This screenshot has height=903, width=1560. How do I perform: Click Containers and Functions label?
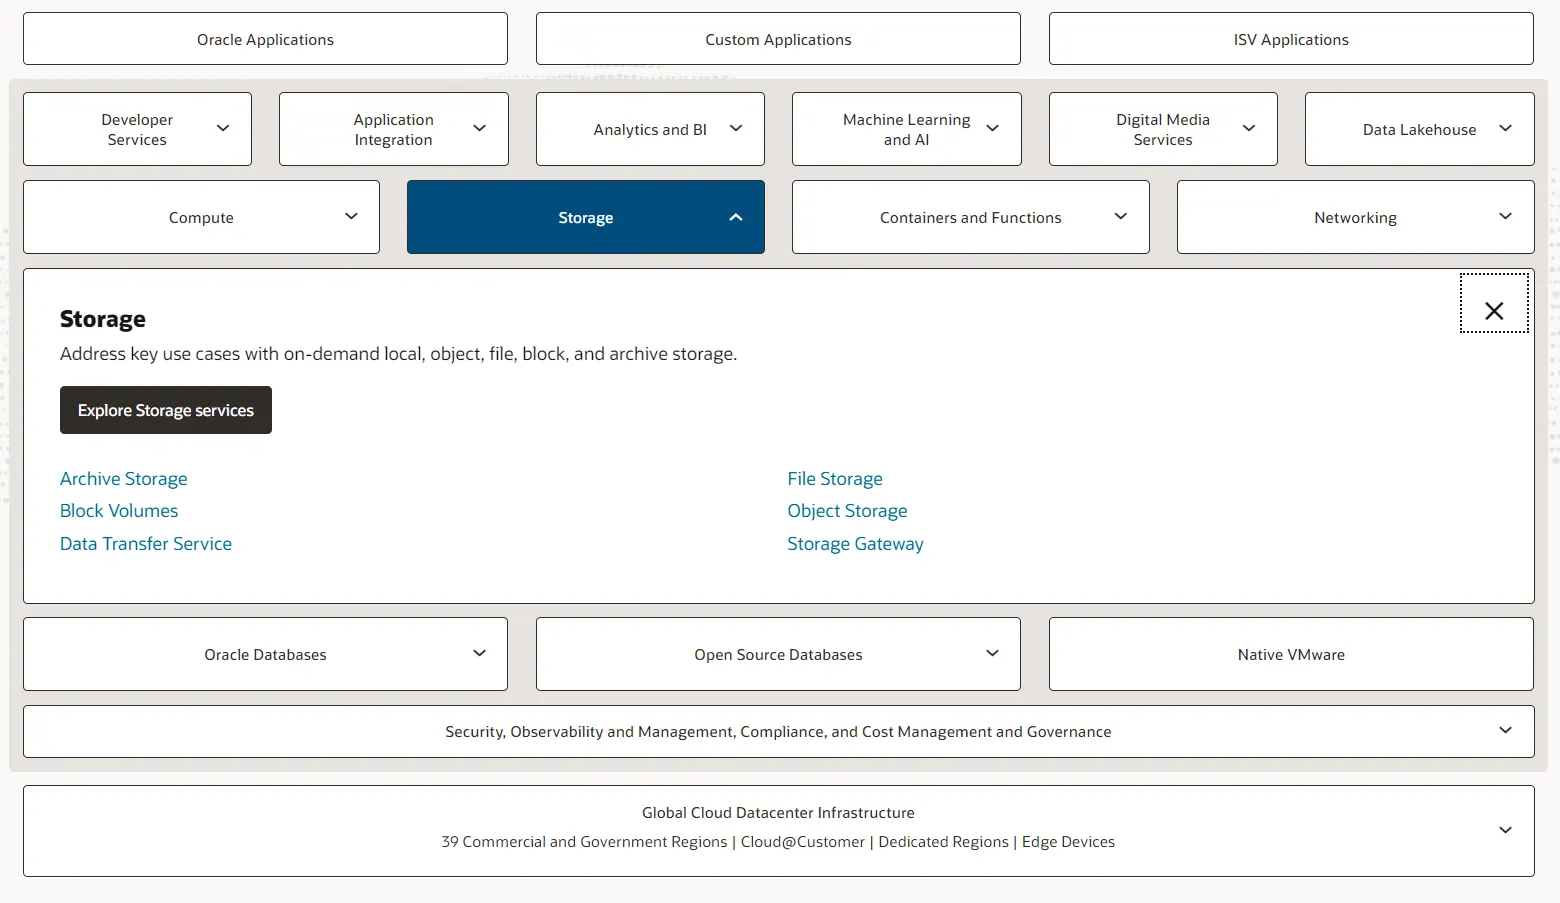pyautogui.click(x=970, y=218)
